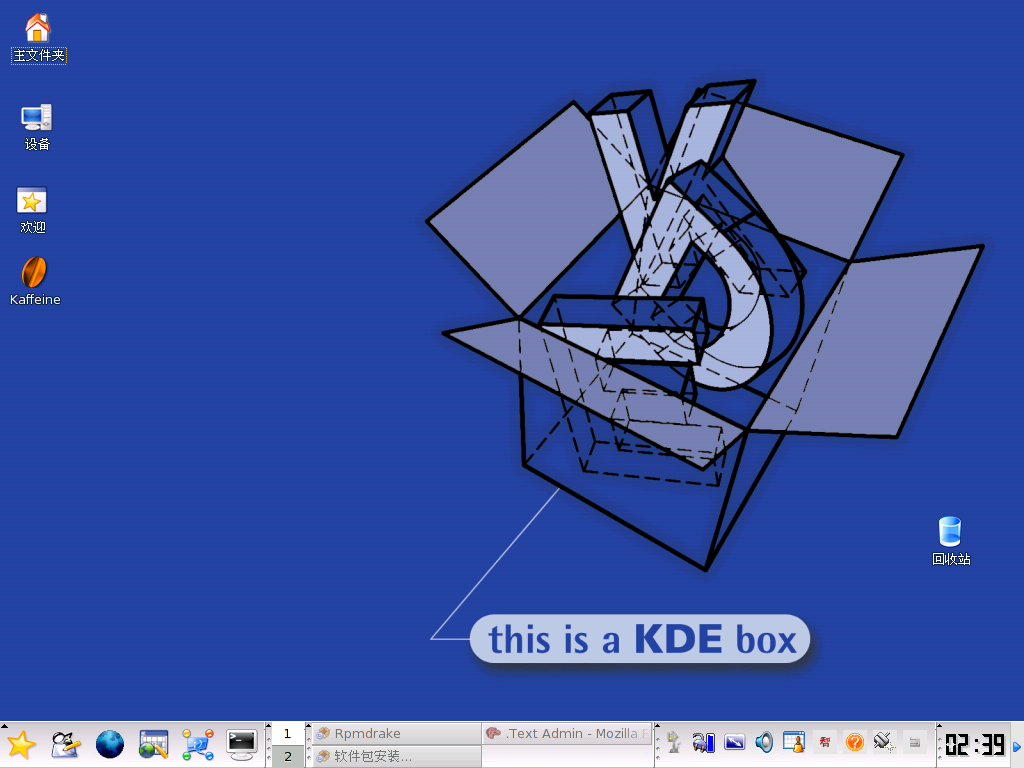Open the 回收站 trash icon
Screen dimensions: 1024x768
[950, 532]
